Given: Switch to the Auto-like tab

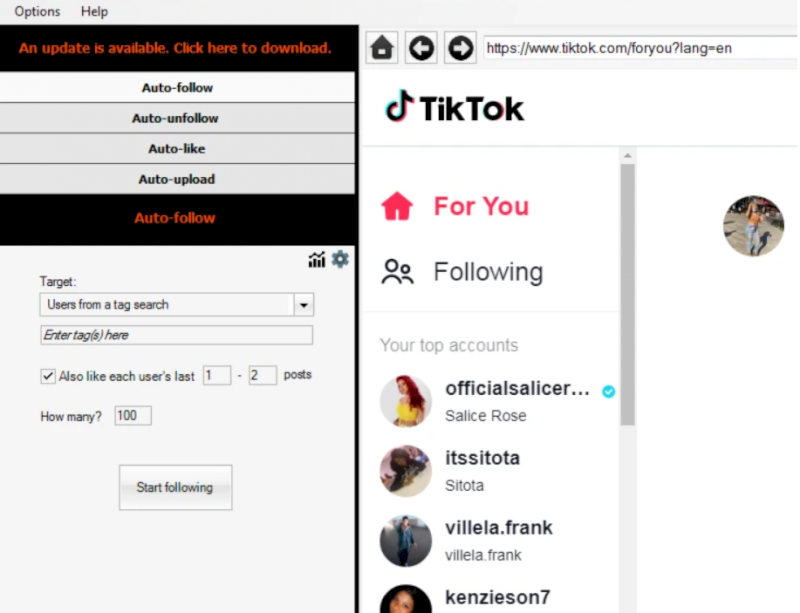Looking at the screenshot, I should tap(177, 149).
